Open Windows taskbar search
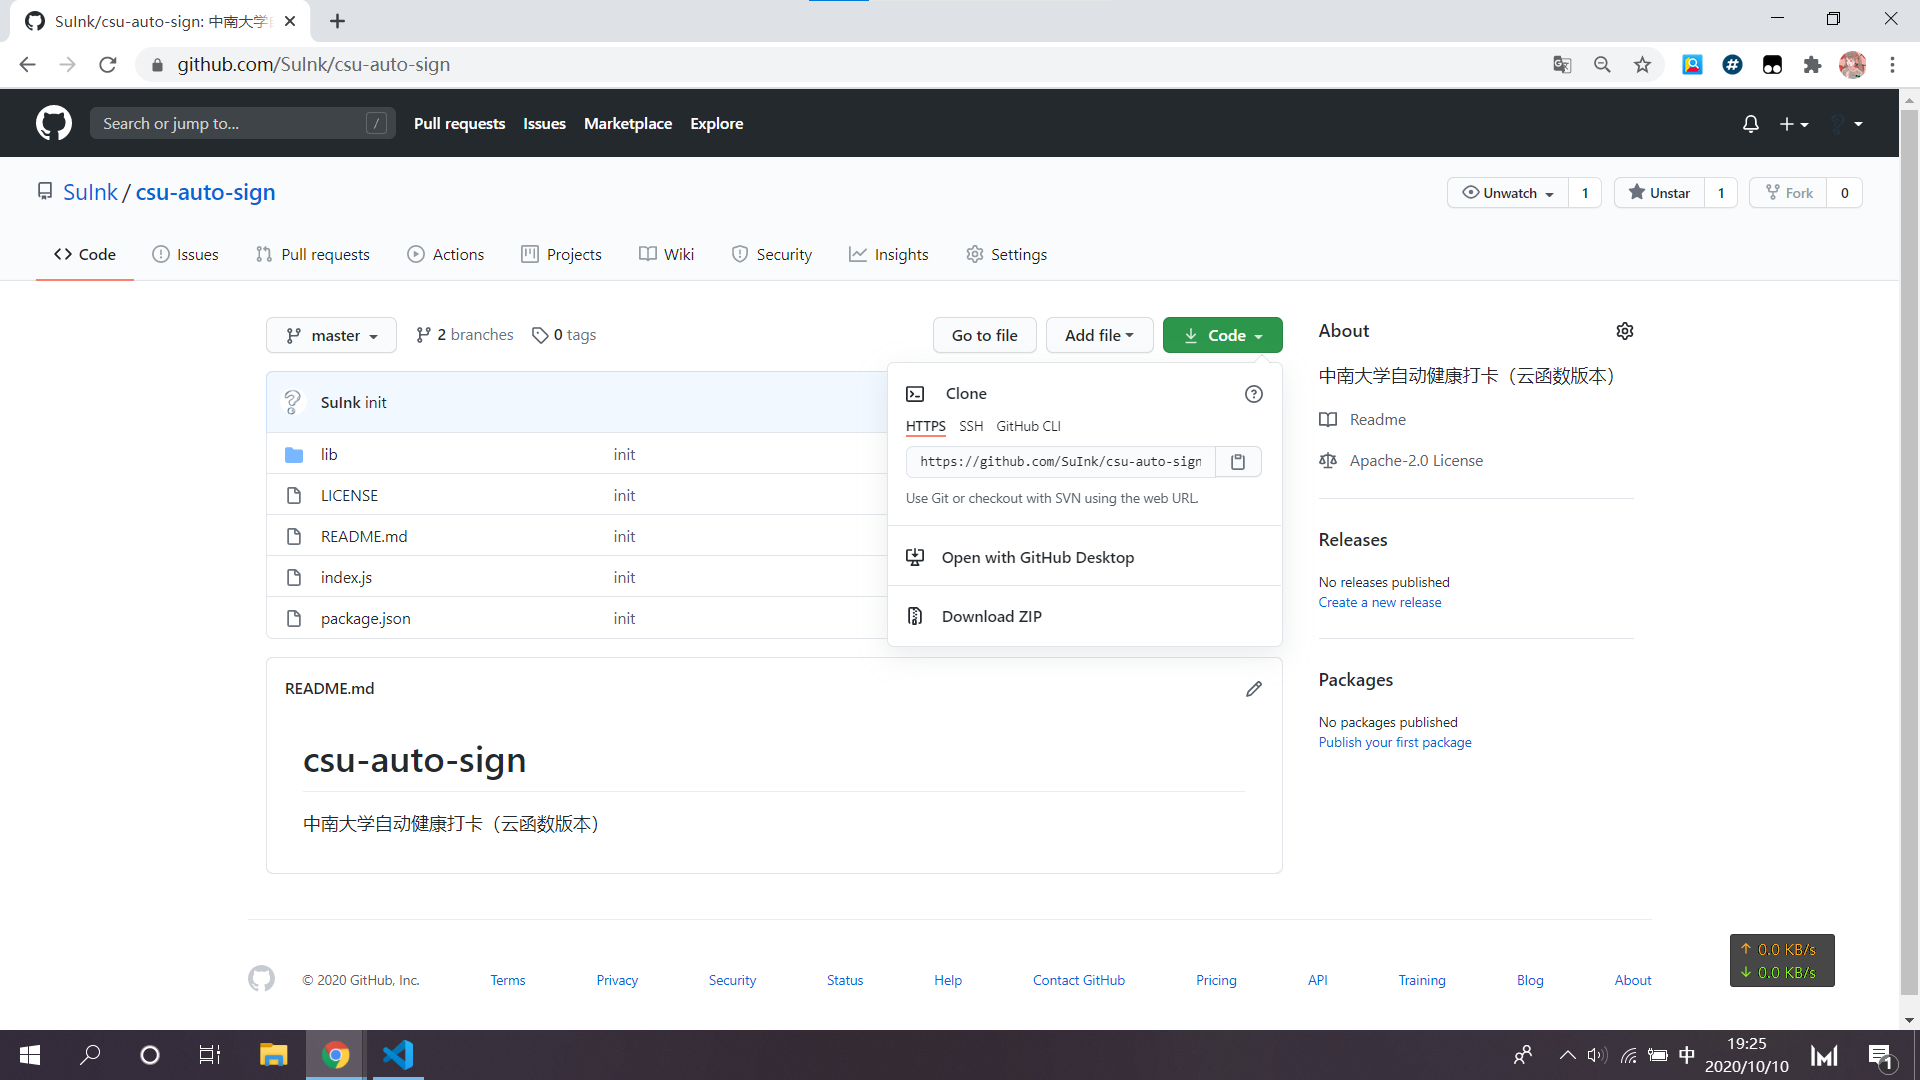 pos(90,1055)
